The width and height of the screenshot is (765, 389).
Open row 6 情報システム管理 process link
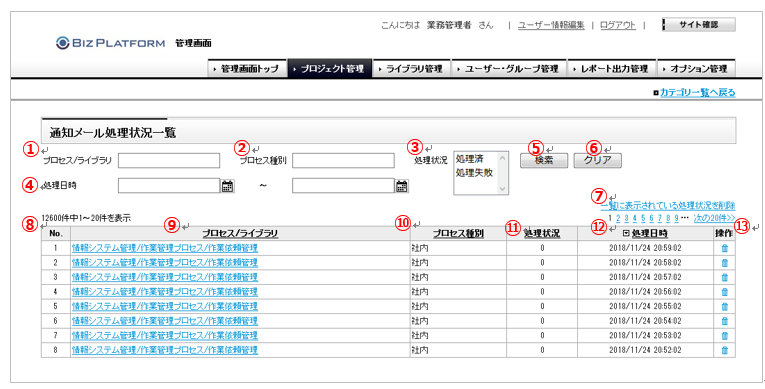click(x=165, y=321)
